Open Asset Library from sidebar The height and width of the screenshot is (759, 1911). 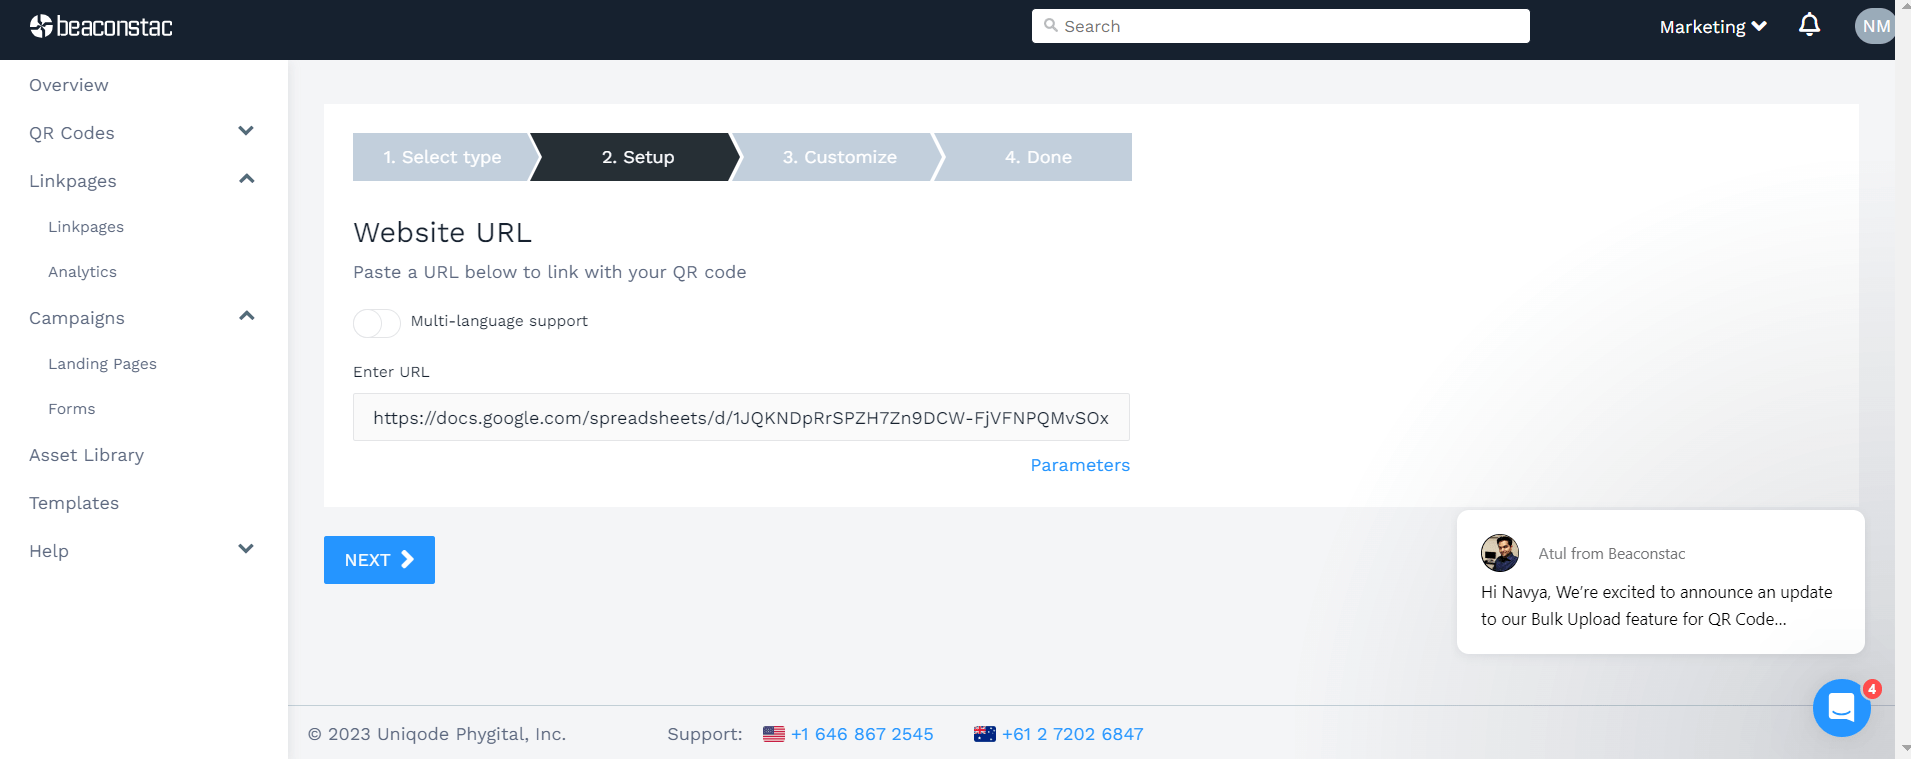pos(87,455)
